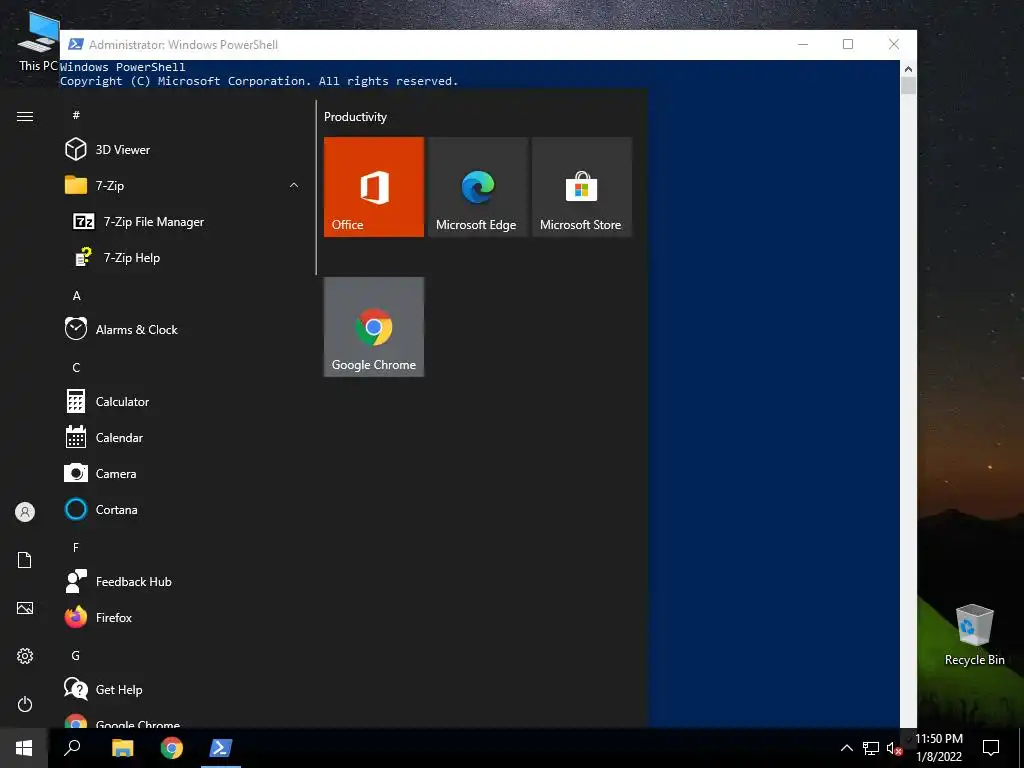Click the PowerShell scrollbar up arrow
The width and height of the screenshot is (1024, 768).
[908, 69]
